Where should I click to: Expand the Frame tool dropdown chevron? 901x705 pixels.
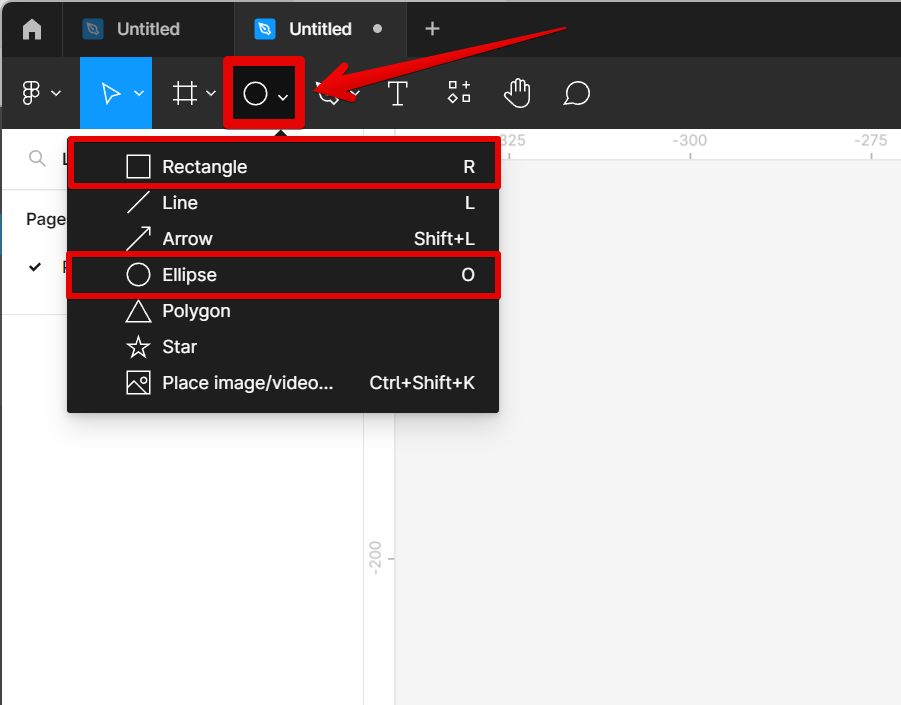211,93
